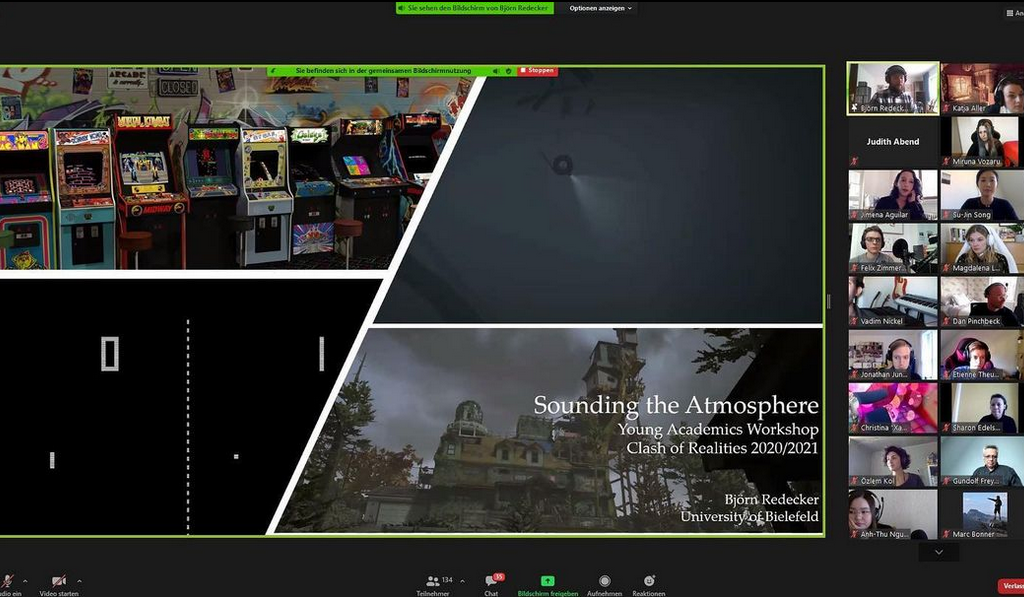
Task: Select Sharon Edels' video thumbnail
Action: (982, 408)
